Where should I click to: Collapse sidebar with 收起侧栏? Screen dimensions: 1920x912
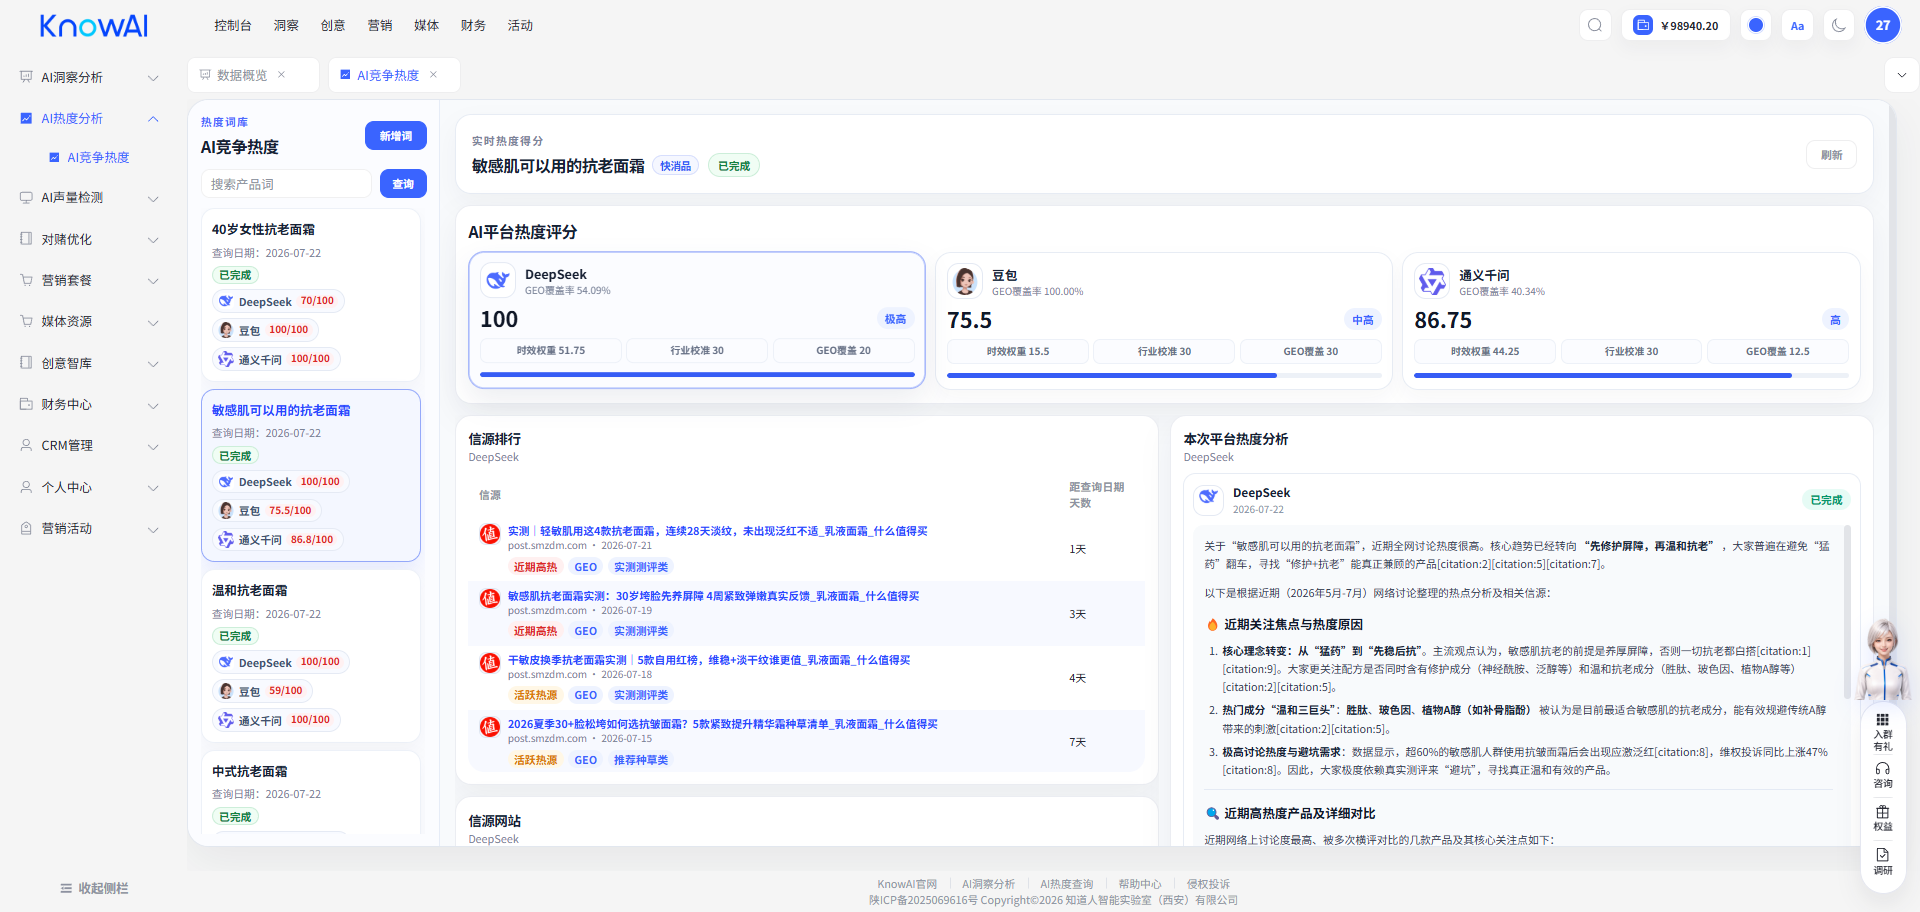[94, 888]
